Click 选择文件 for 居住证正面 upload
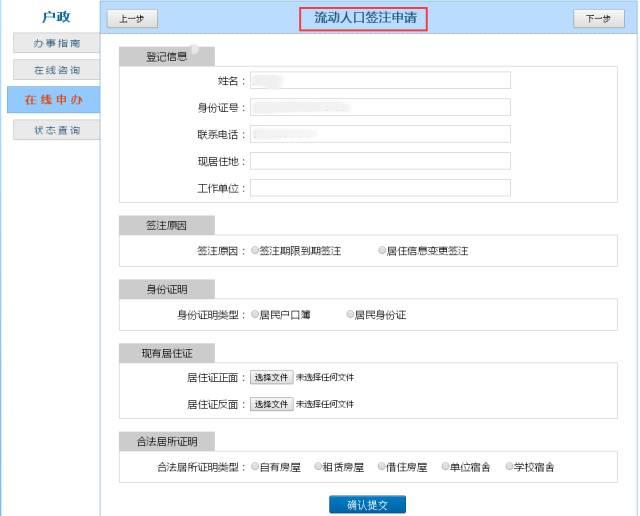Screen dimensions: 640x516 click(271, 377)
